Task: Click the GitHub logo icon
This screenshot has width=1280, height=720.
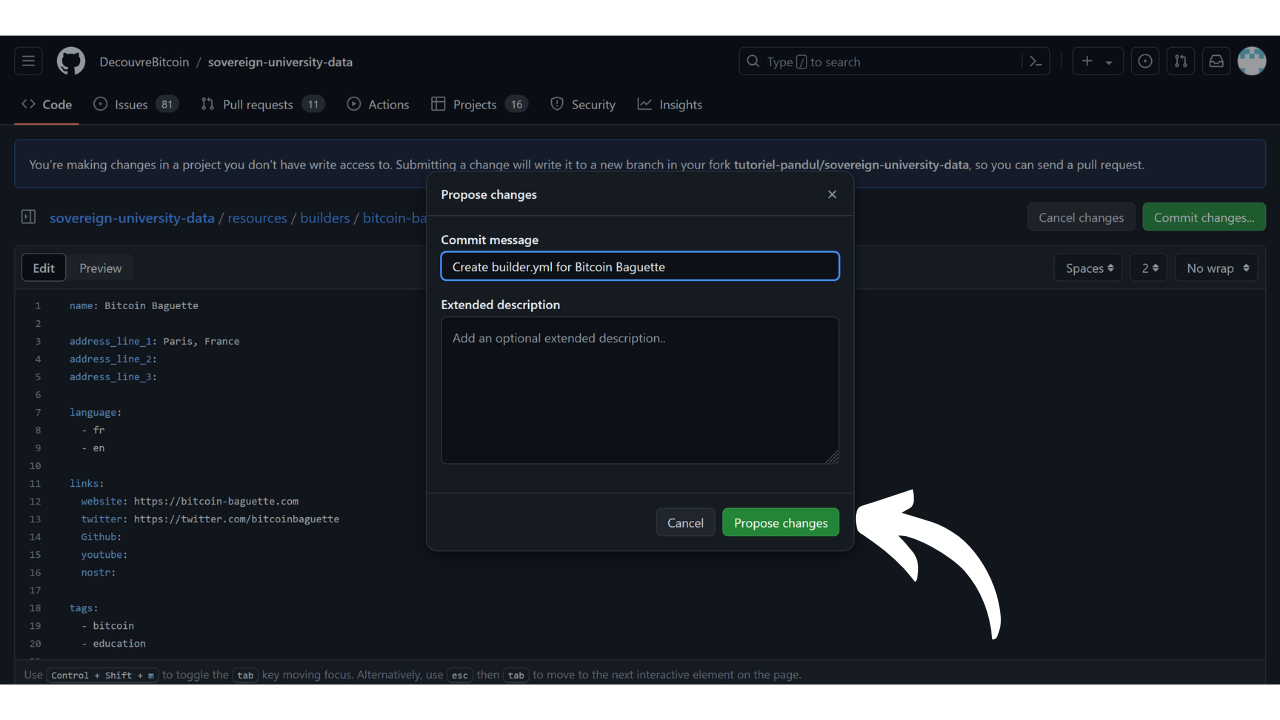Action: pyautogui.click(x=71, y=61)
